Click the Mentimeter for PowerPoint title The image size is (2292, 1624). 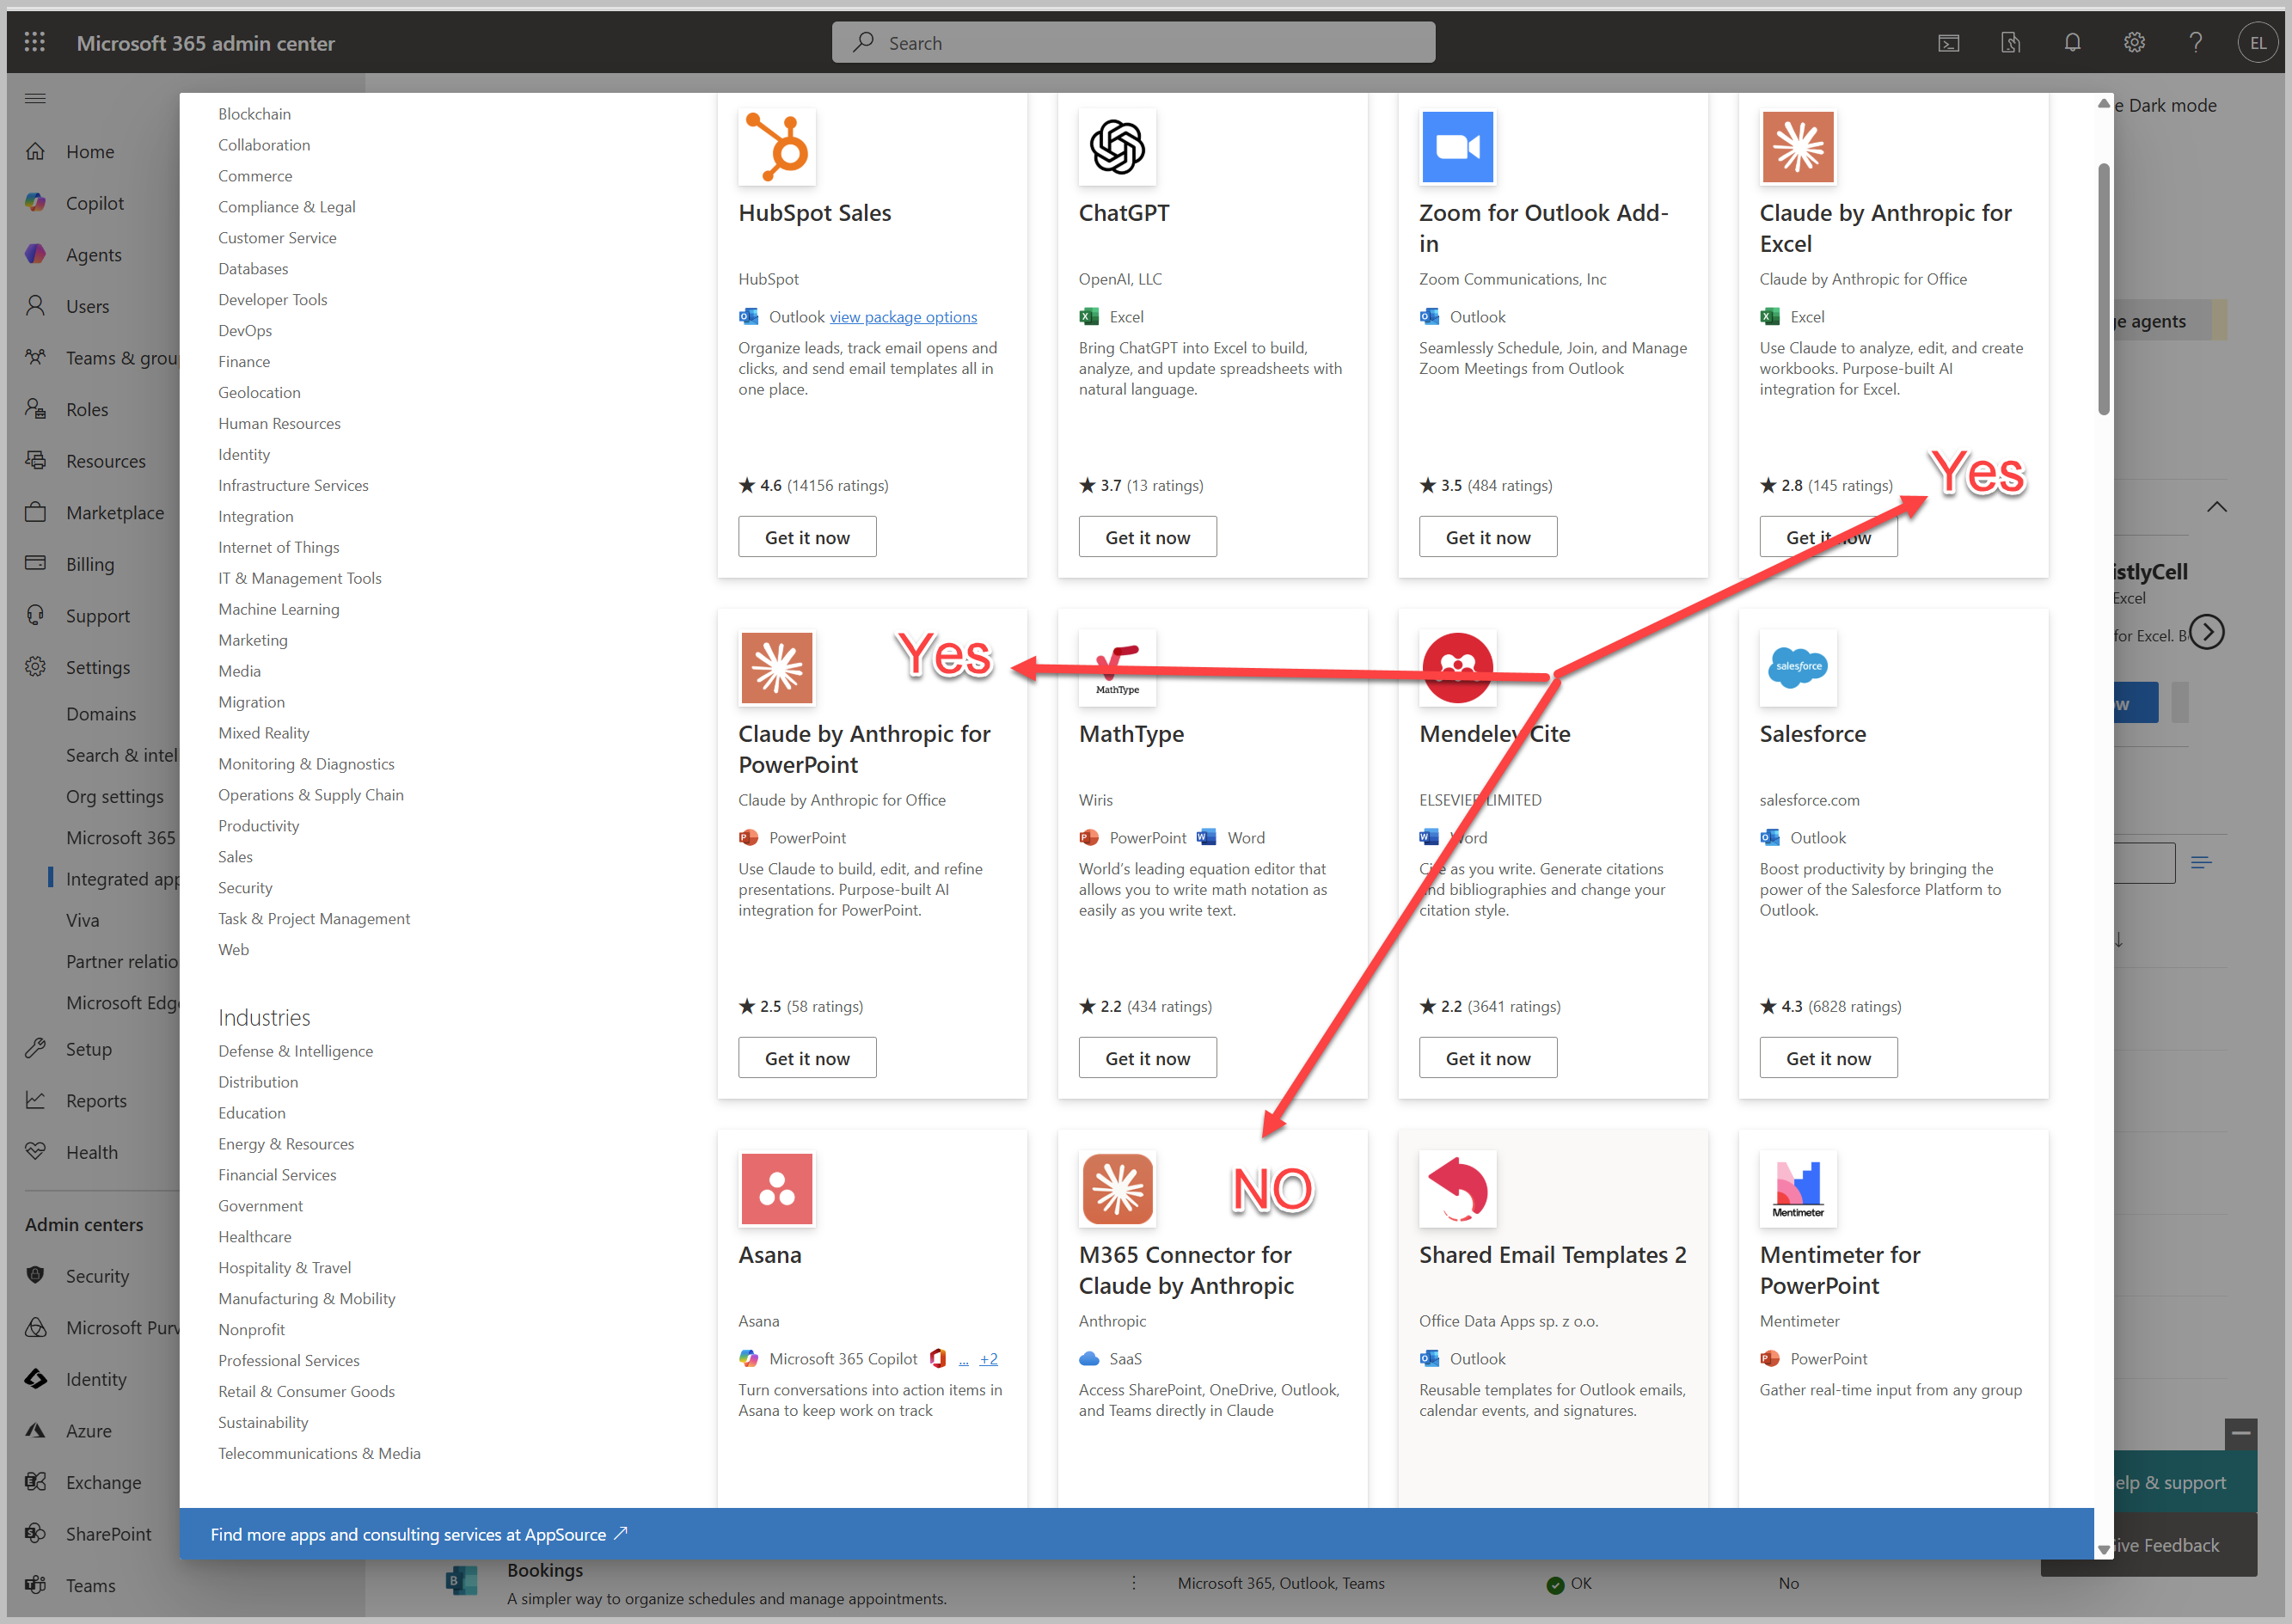click(1840, 1269)
